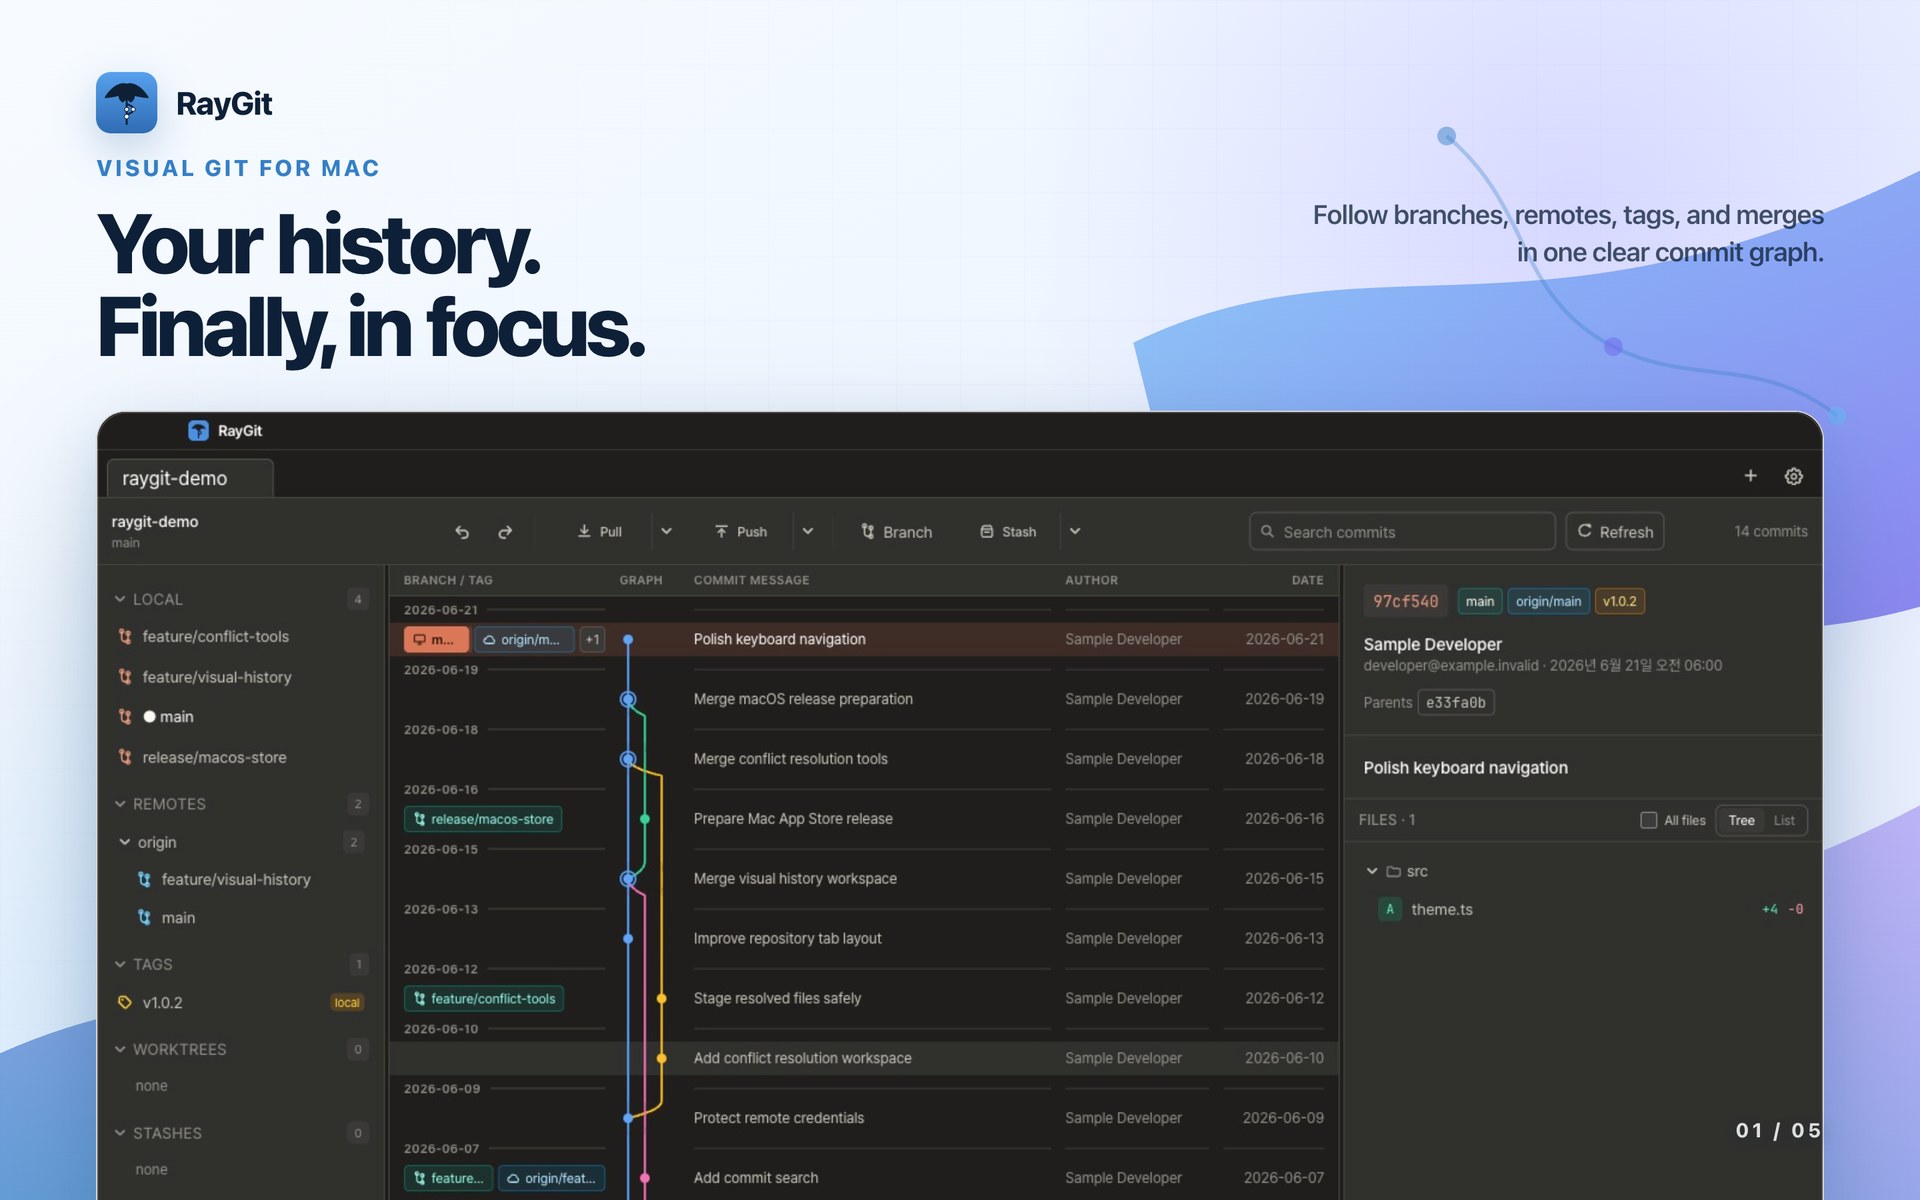The height and width of the screenshot is (1200, 1920).
Task: Click the Pull button
Action: [x=600, y=531]
